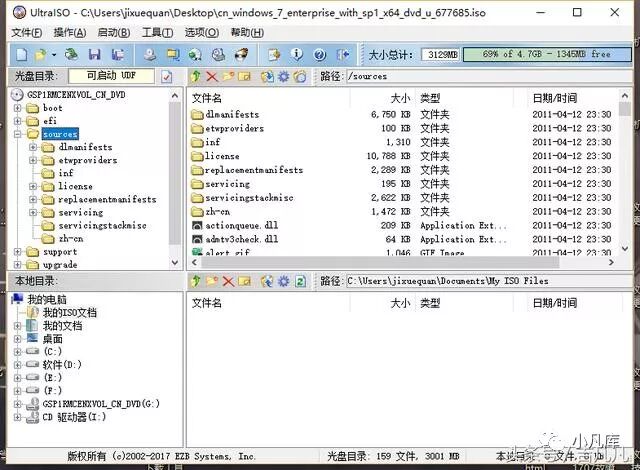Expand the efi folder tree node
This screenshot has height=470, width=640.
pyautogui.click(x=18, y=121)
